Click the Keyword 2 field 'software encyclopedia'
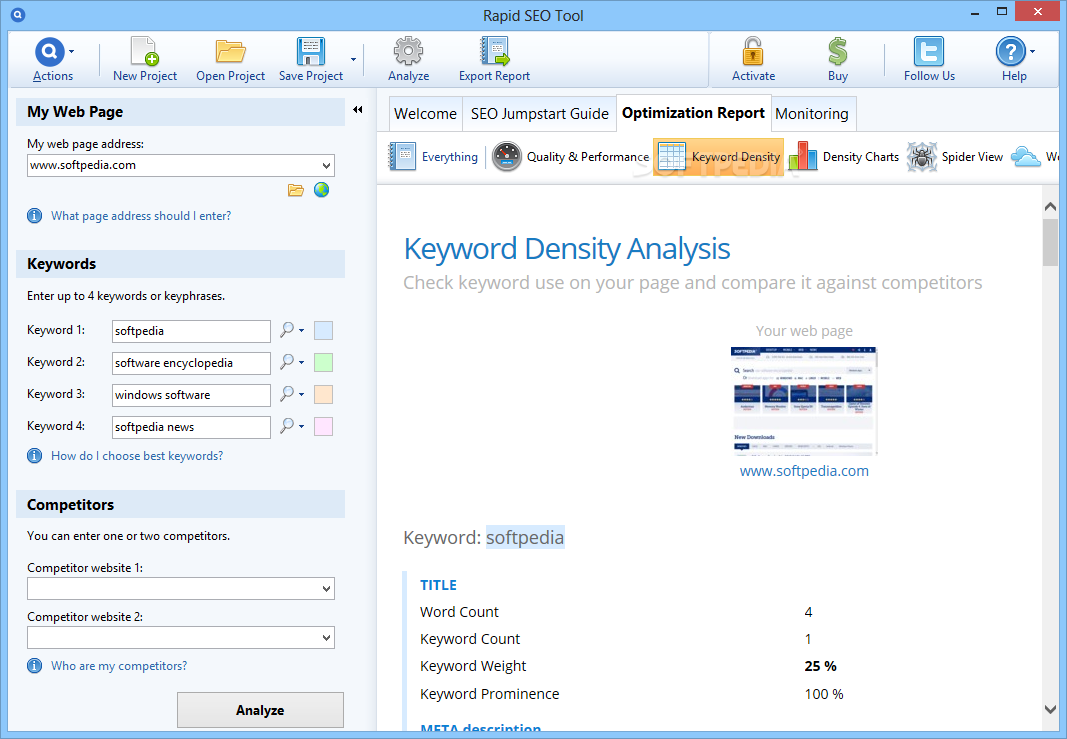1067x739 pixels. [x=191, y=363]
